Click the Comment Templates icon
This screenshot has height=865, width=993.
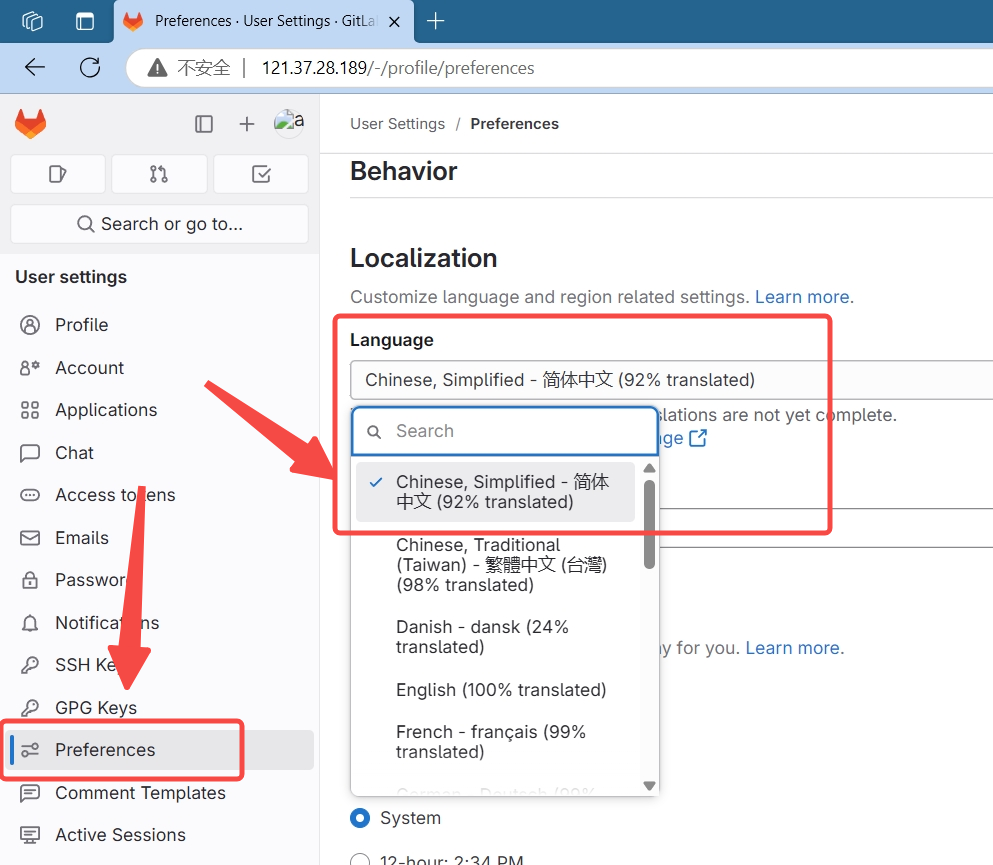coord(30,793)
